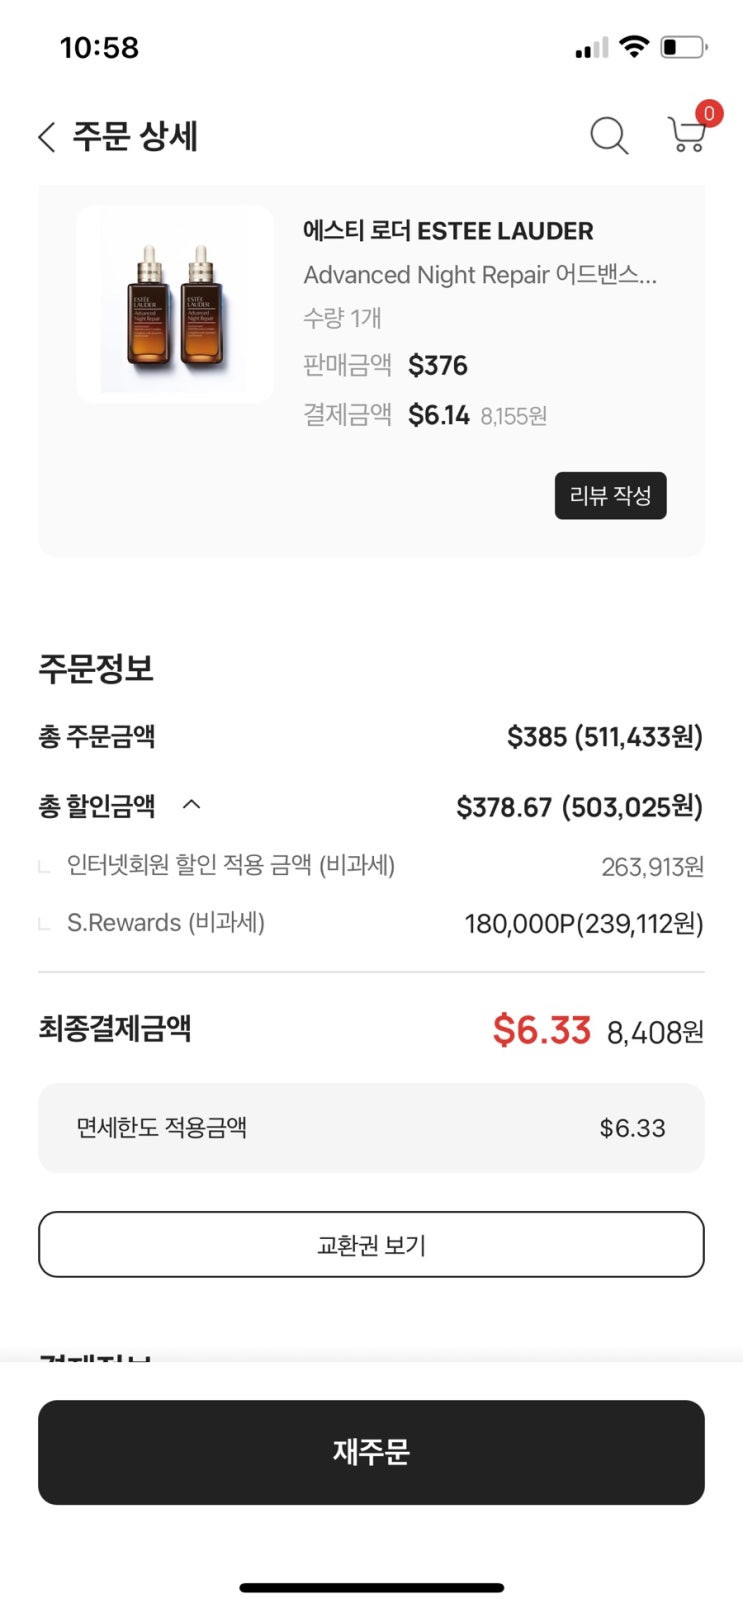
Task: Tap the home indicator bar at bottom
Action: 371,1587
